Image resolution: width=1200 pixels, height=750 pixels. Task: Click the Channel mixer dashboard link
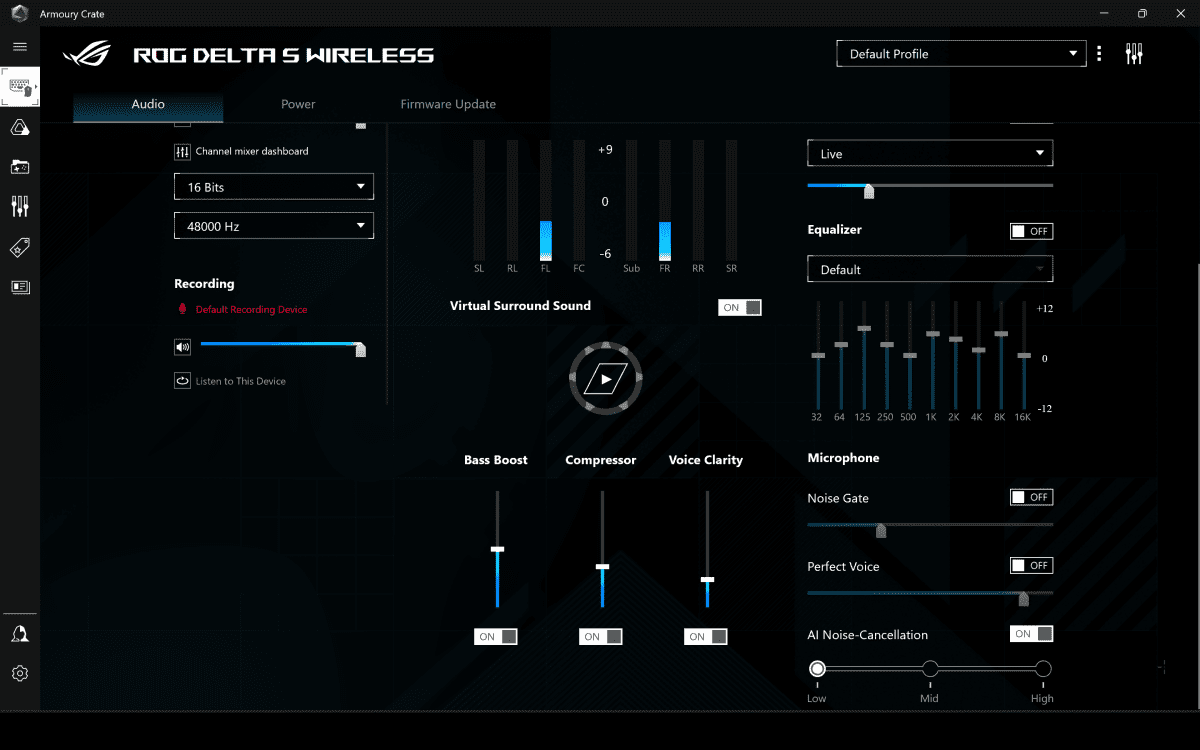[x=252, y=152]
